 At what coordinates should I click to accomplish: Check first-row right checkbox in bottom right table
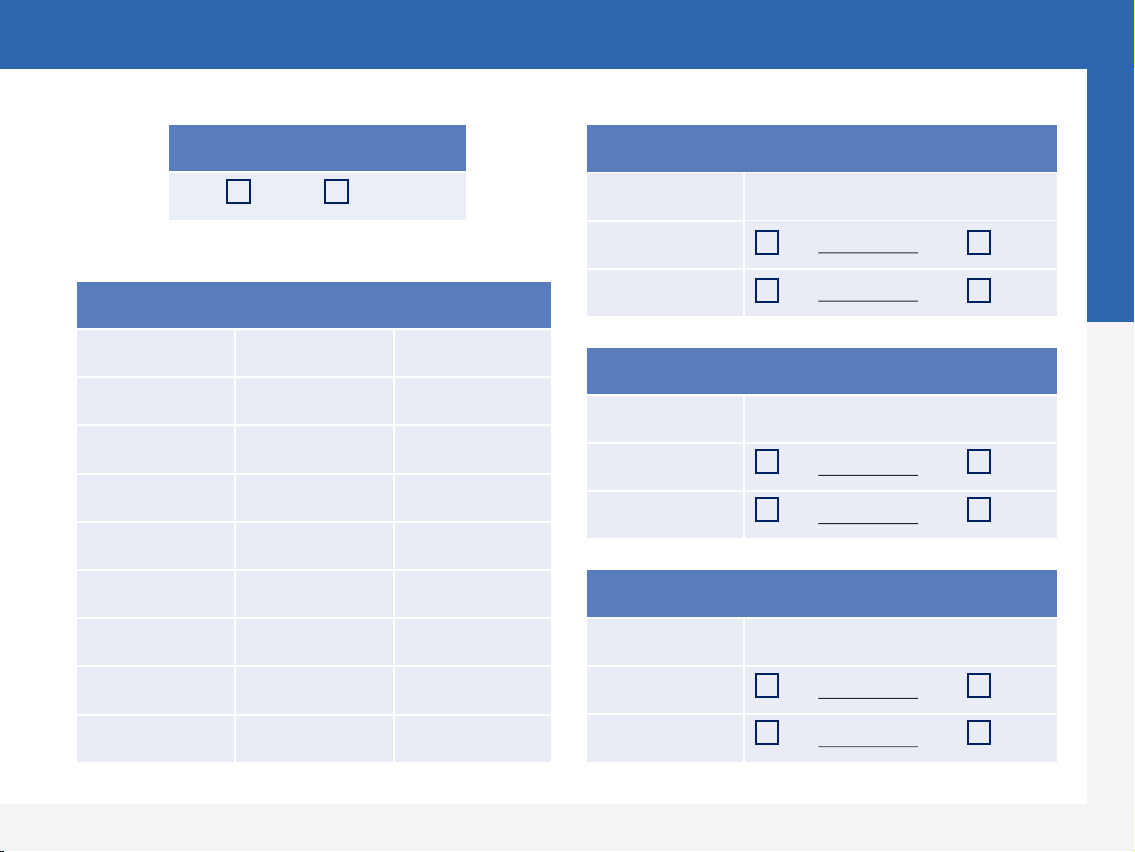tap(979, 685)
